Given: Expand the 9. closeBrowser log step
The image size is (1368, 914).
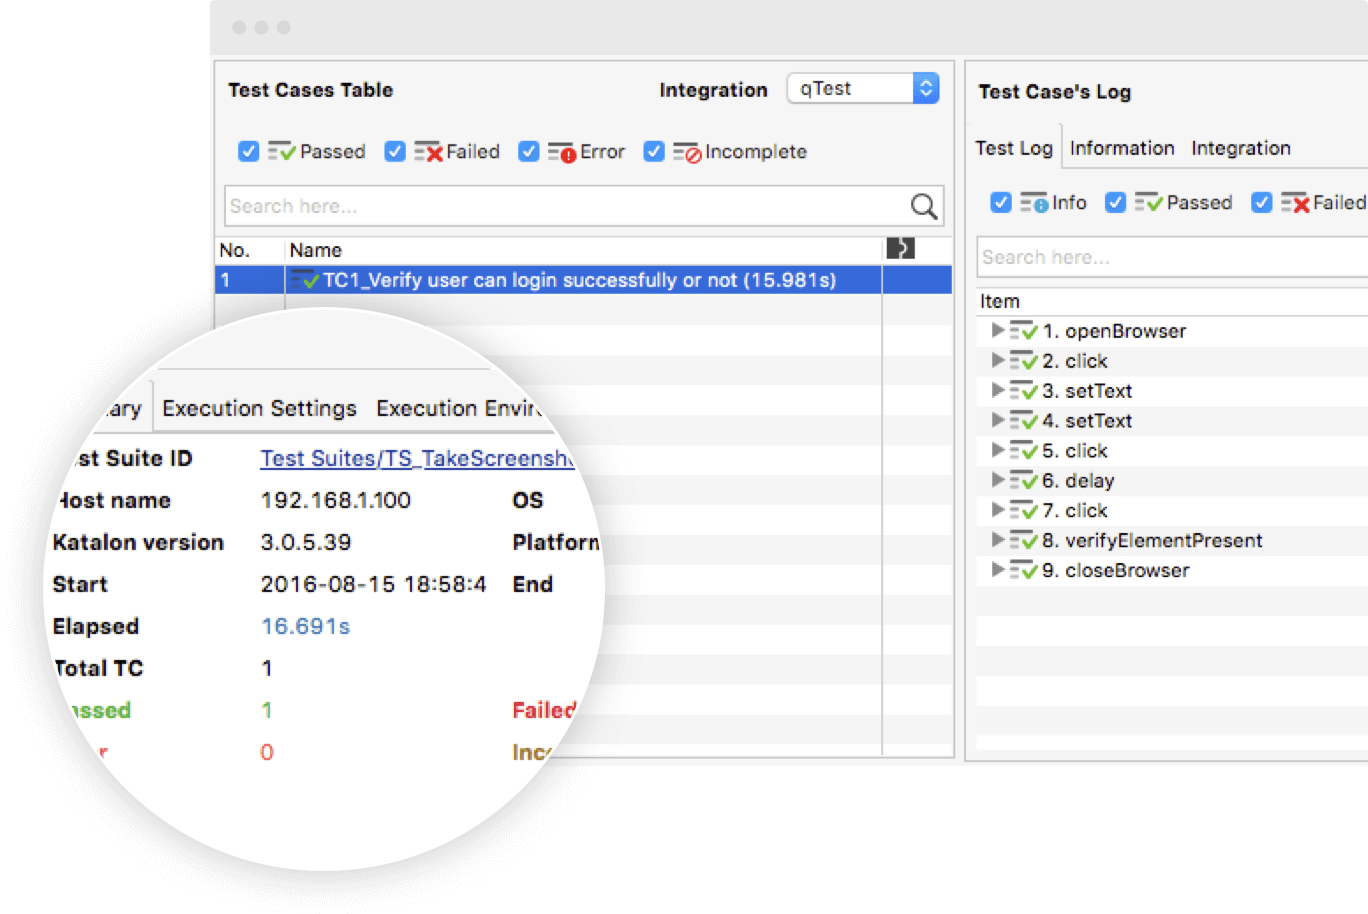Looking at the screenshot, I should (997, 569).
